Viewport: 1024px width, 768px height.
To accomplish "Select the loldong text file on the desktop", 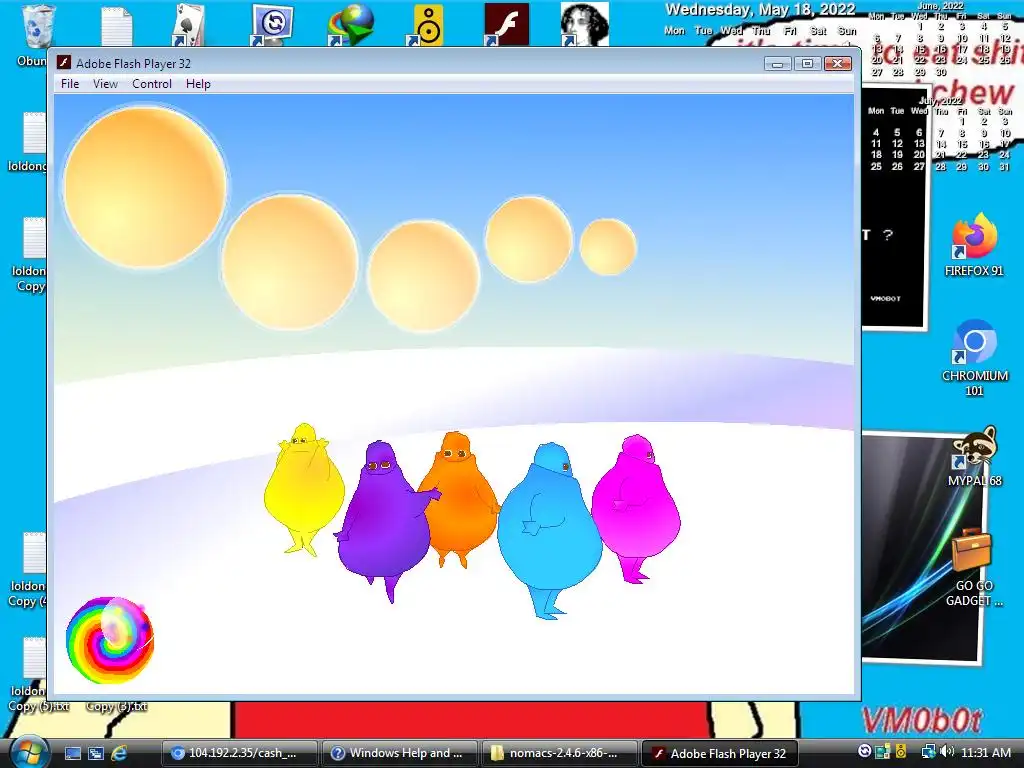I will coord(29,142).
